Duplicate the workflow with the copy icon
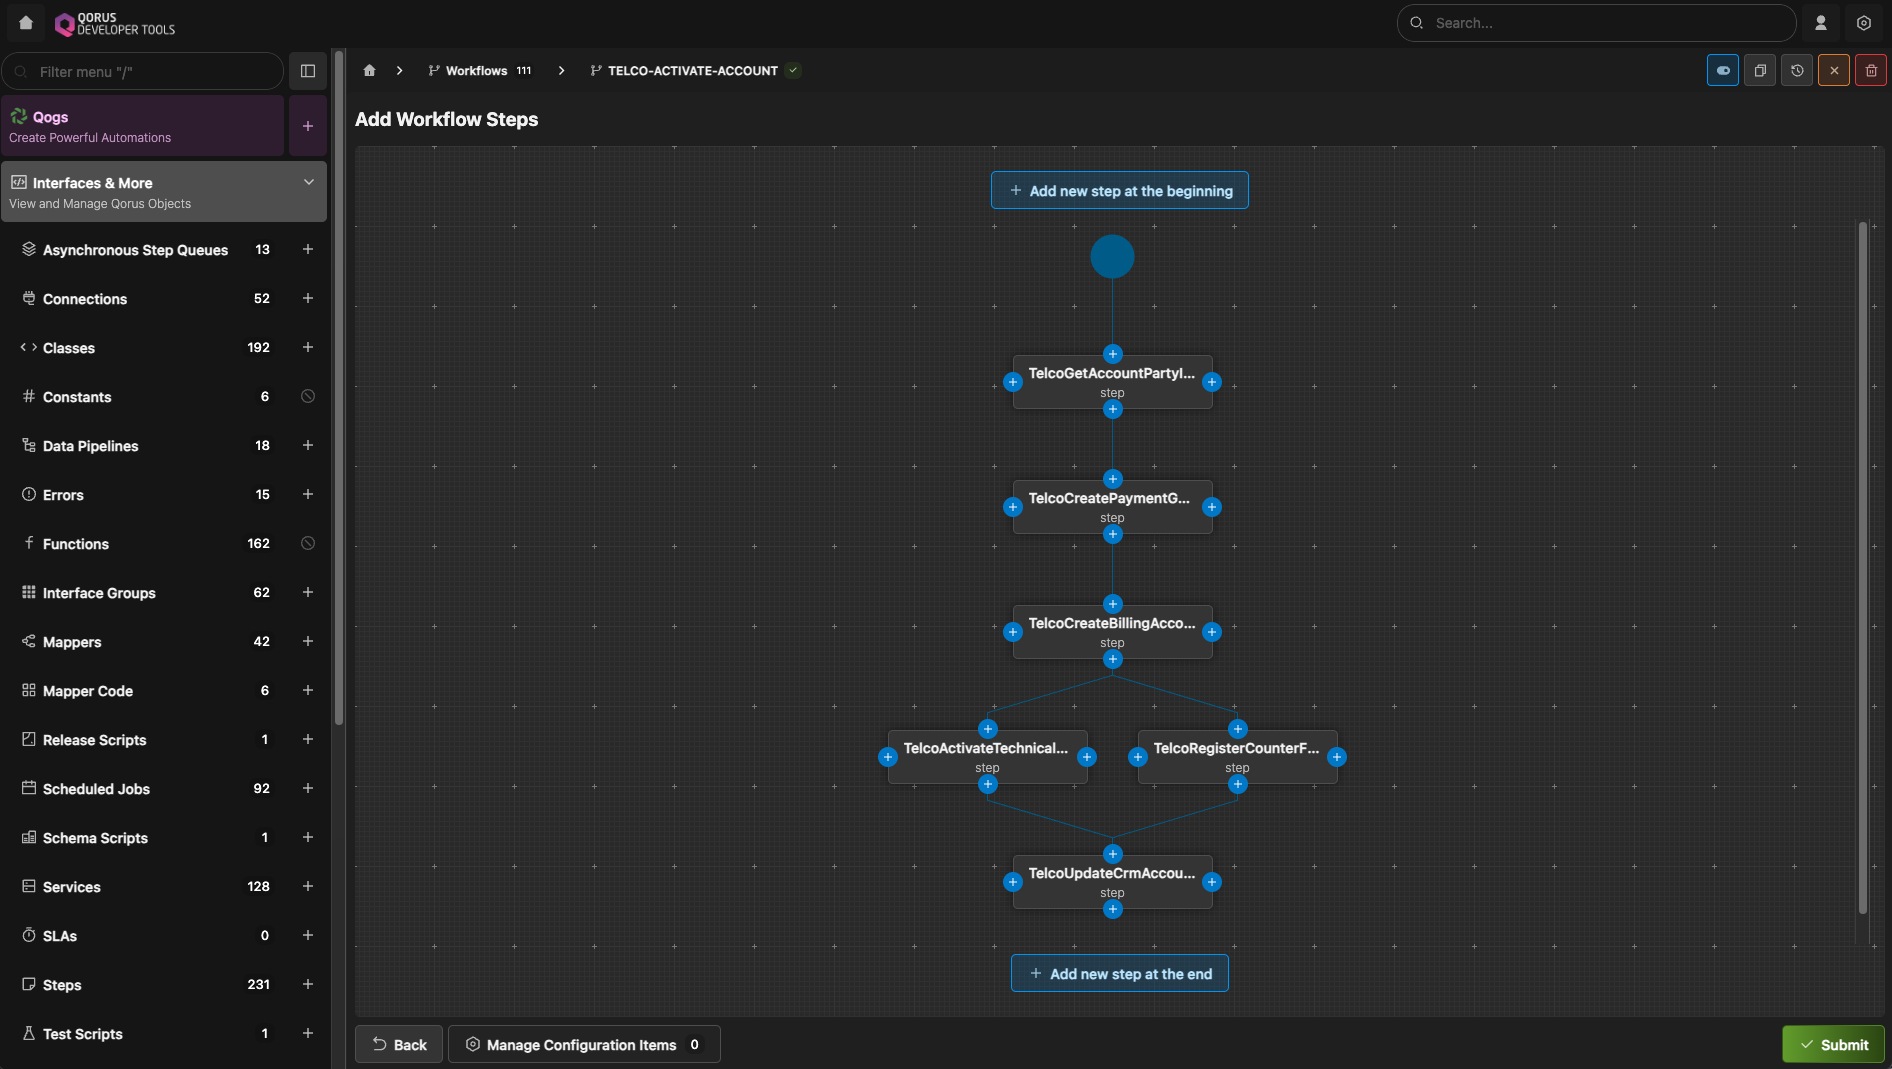The width and height of the screenshot is (1892, 1069). click(1760, 70)
